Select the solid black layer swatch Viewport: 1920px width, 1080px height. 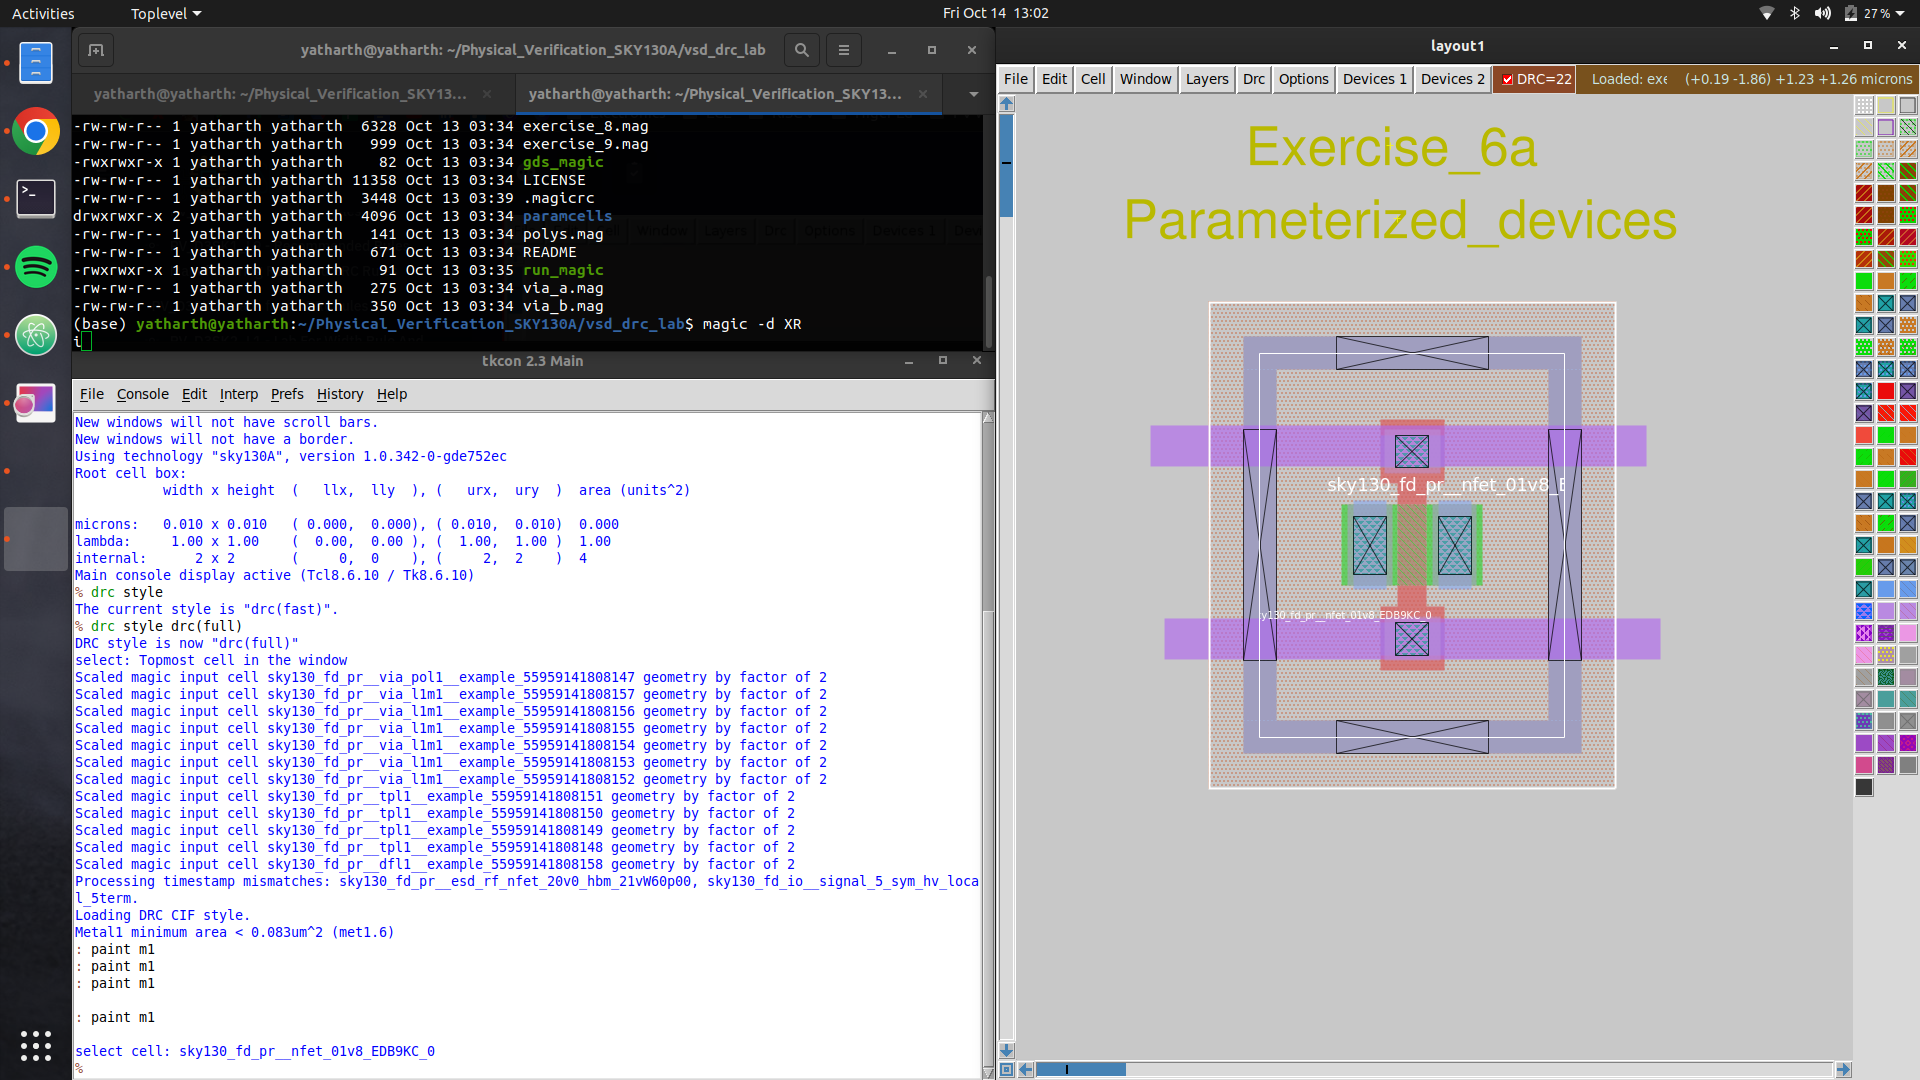pyautogui.click(x=1864, y=787)
